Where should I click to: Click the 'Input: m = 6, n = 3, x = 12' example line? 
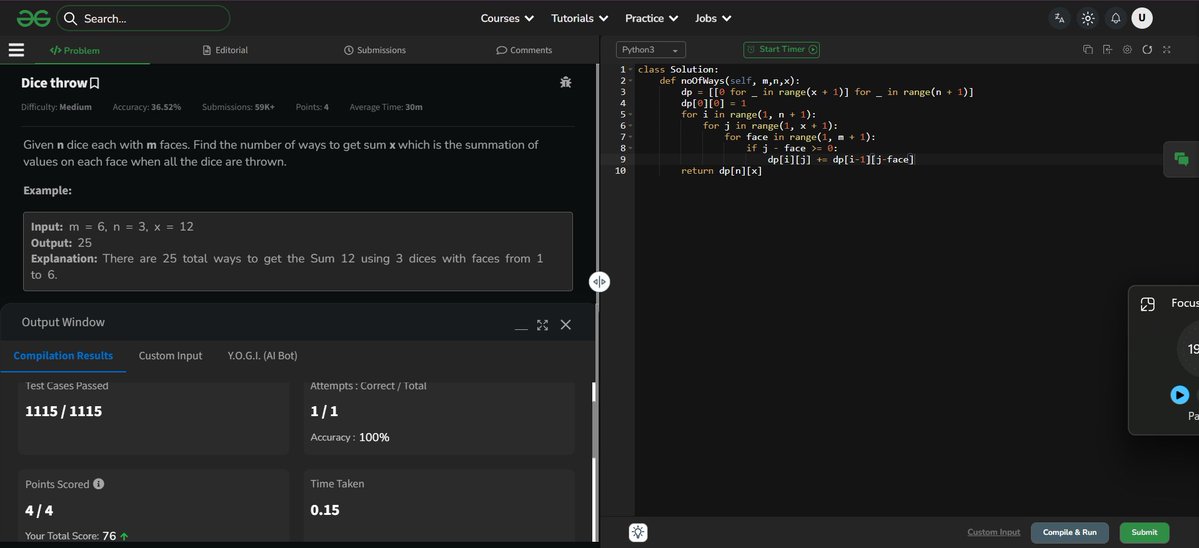coord(112,227)
